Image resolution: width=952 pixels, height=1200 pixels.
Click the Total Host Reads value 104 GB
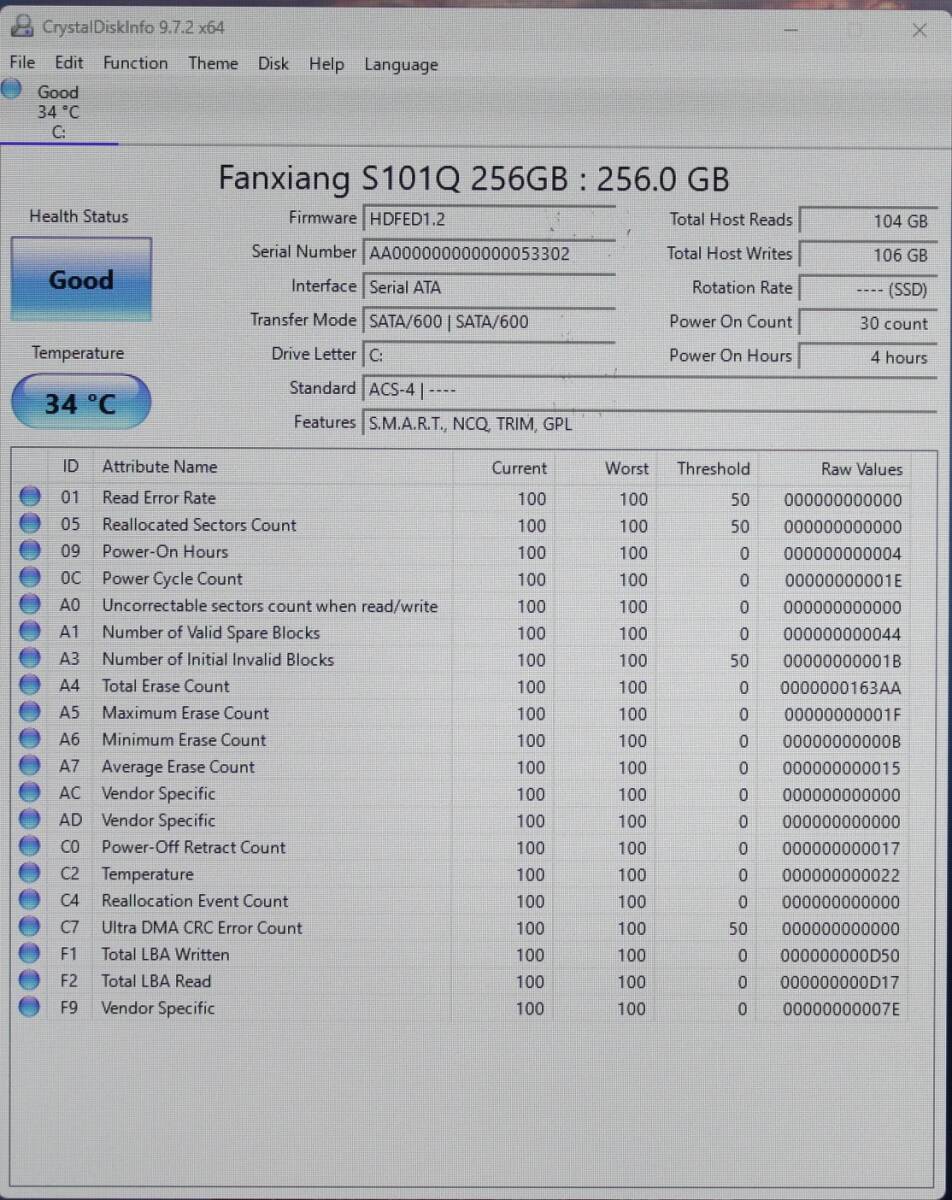[x=869, y=221]
